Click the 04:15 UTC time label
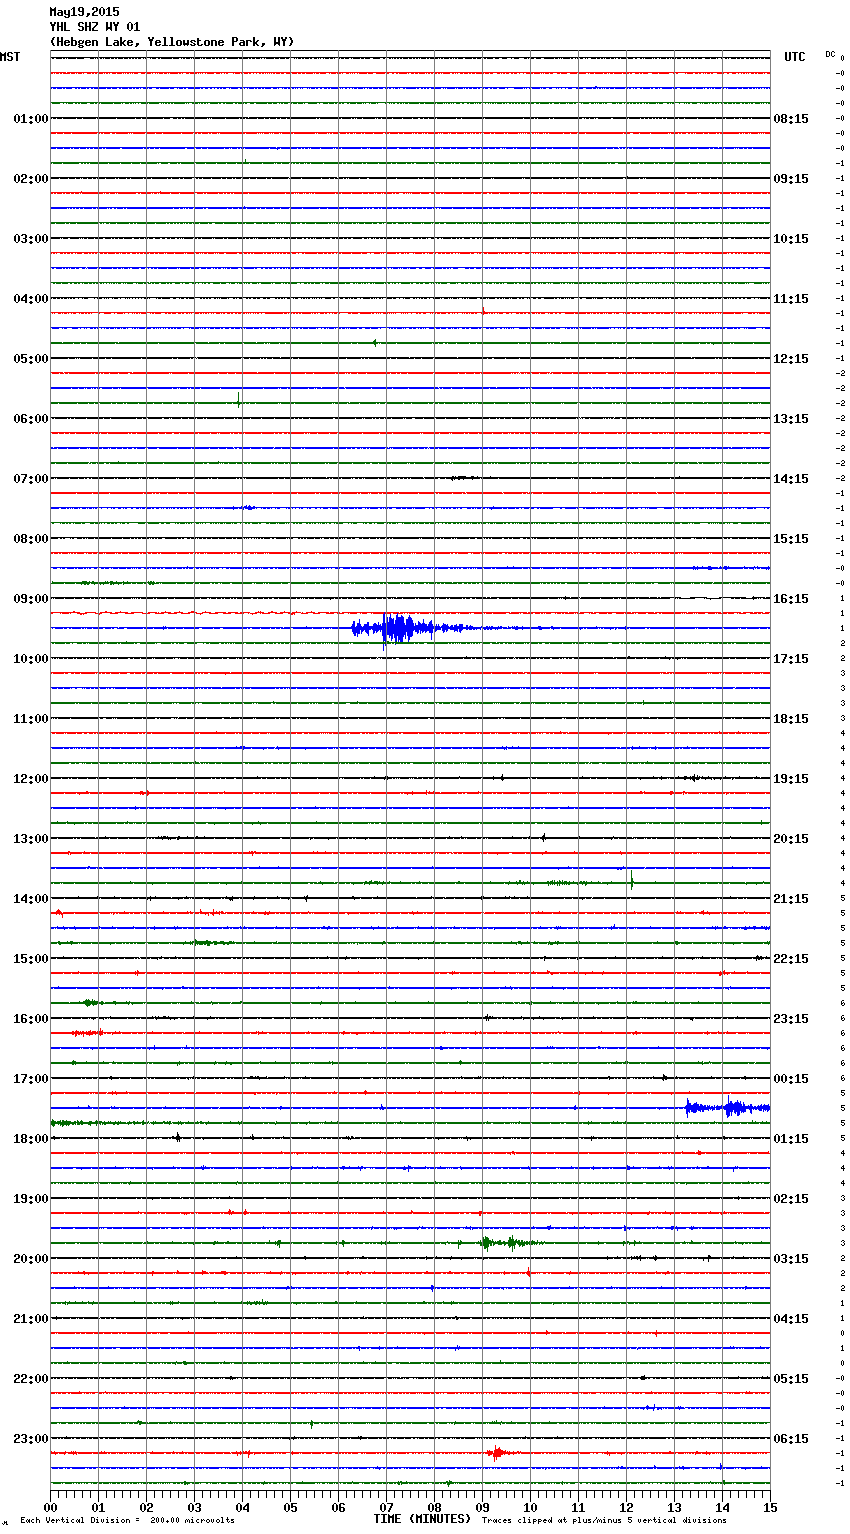850x1534 pixels. pos(791,1319)
